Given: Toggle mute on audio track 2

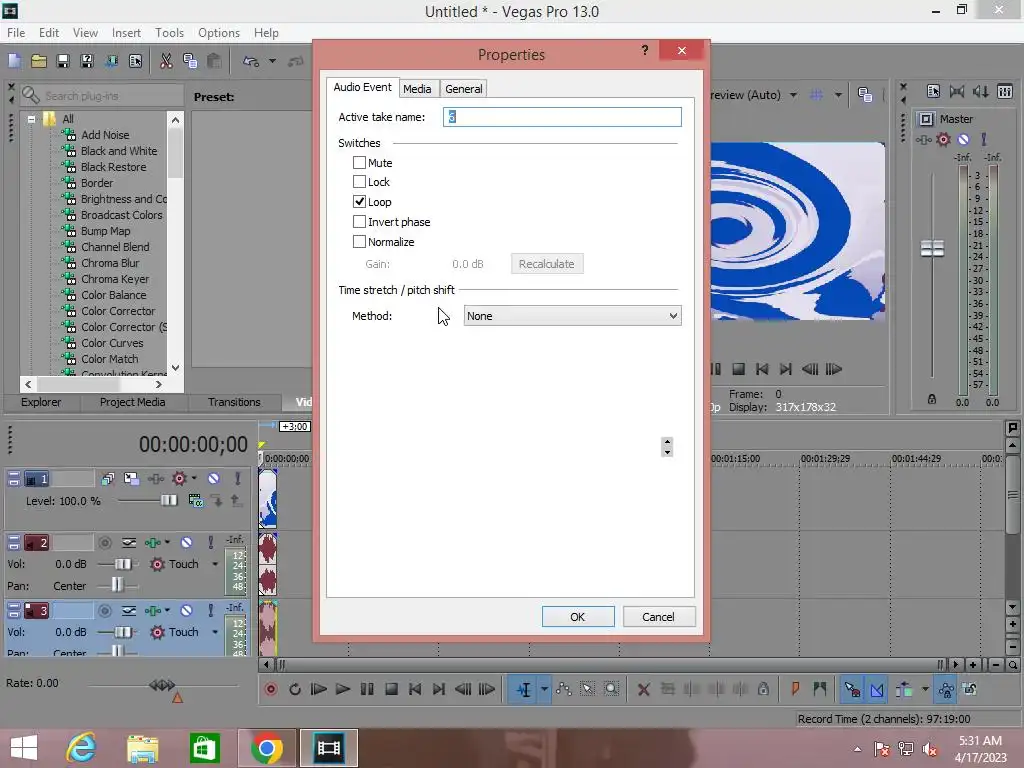Looking at the screenshot, I should [186, 543].
